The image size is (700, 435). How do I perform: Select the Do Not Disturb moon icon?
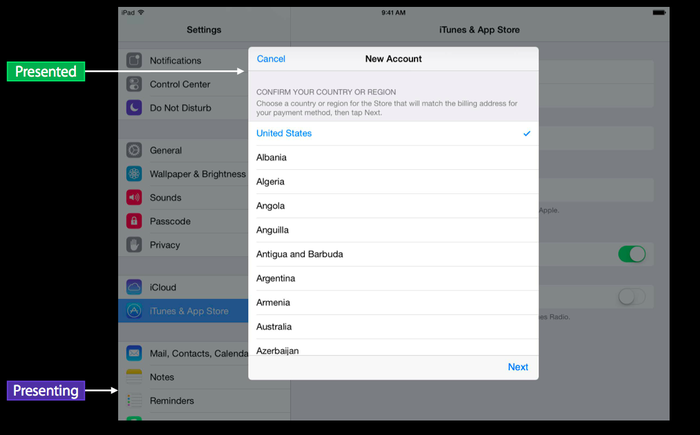point(134,108)
